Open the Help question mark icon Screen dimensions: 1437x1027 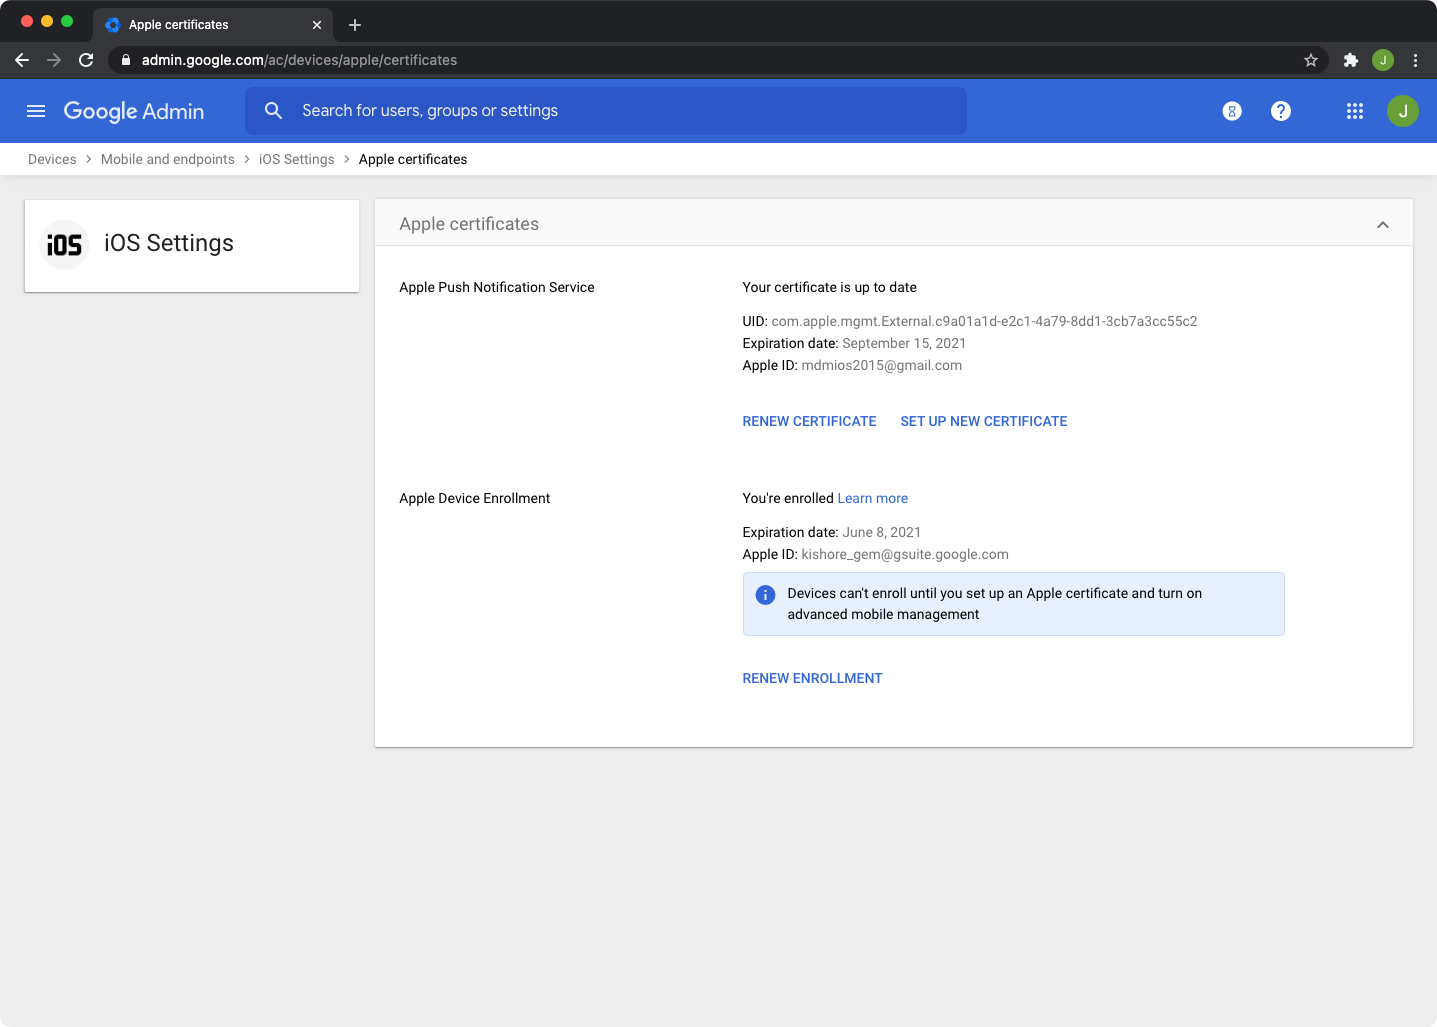point(1281,111)
